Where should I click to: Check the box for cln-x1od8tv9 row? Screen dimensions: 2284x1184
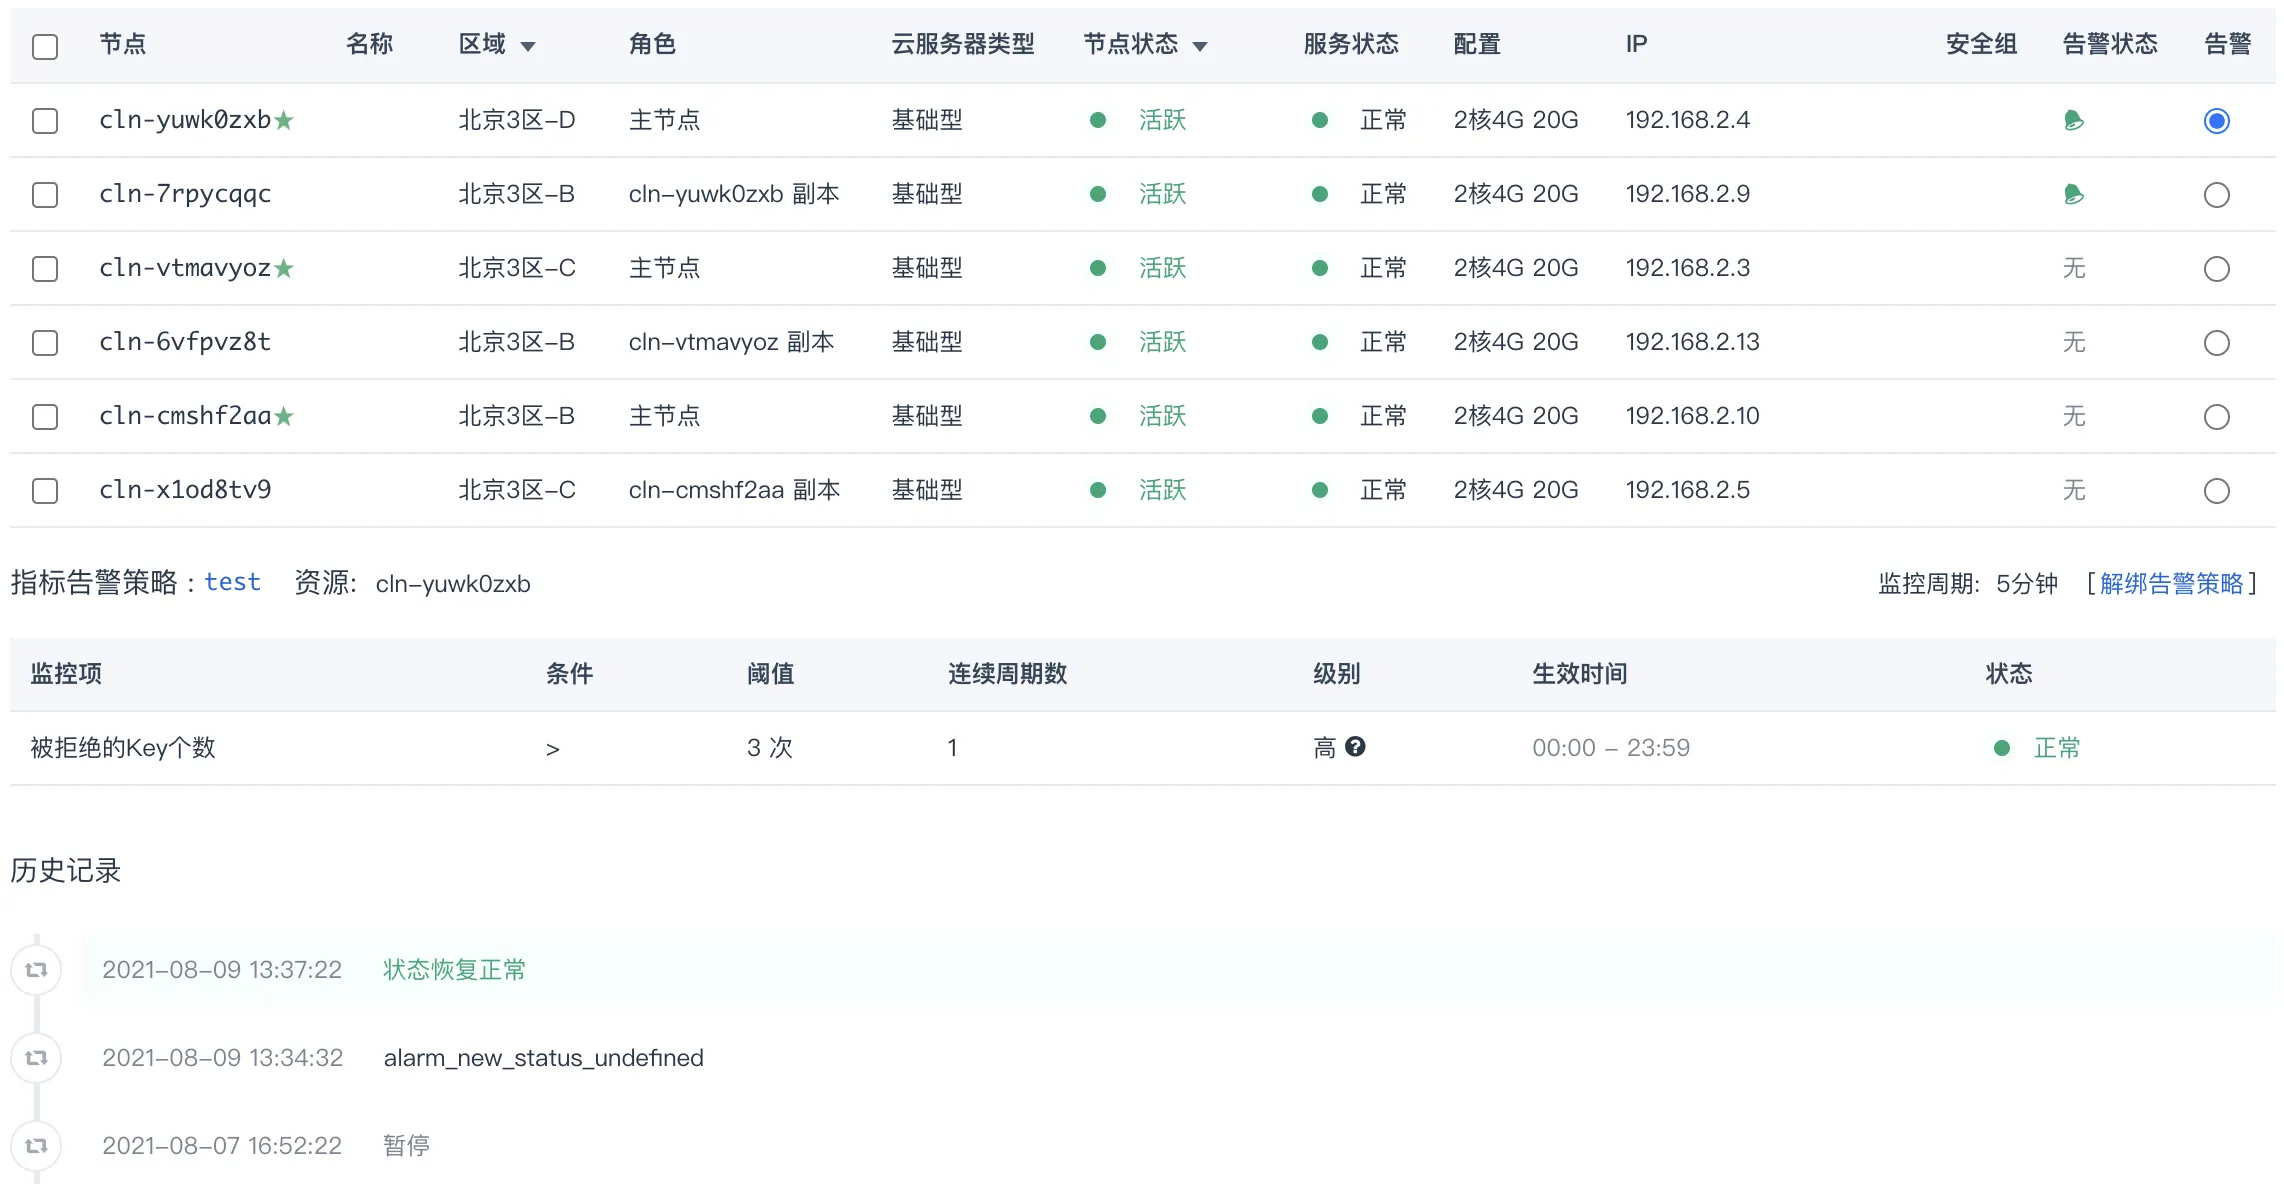[x=45, y=491]
